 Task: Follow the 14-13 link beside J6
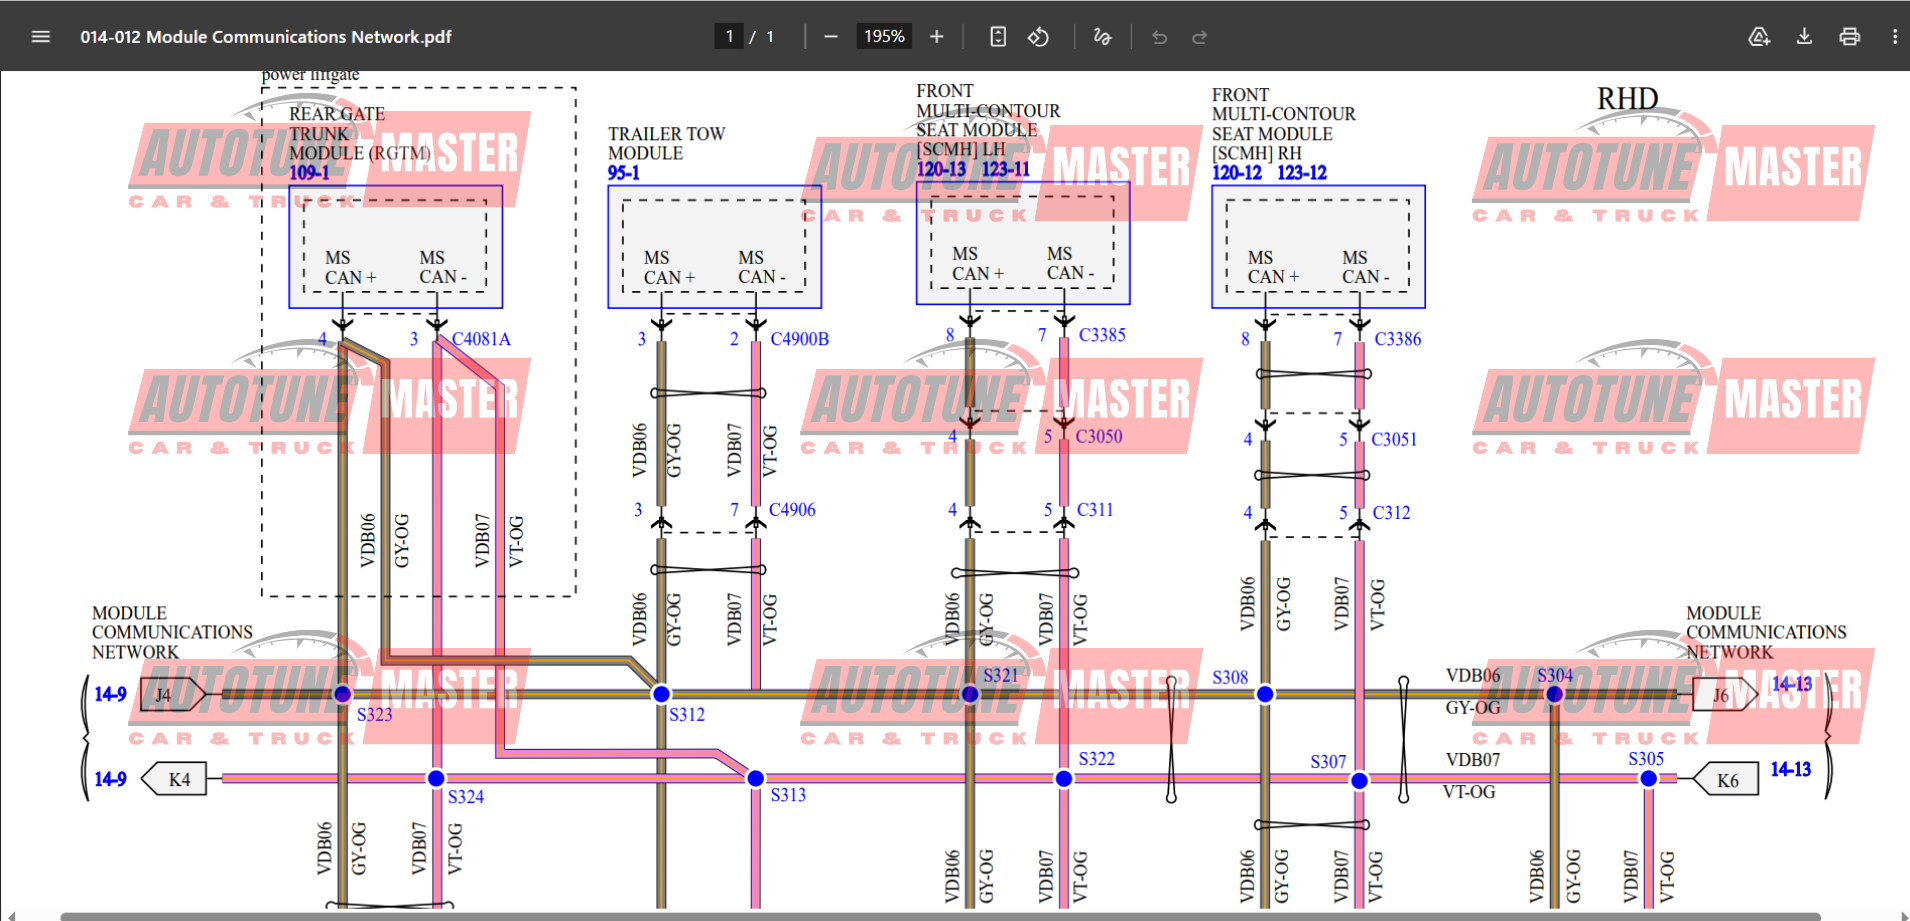tap(1791, 684)
